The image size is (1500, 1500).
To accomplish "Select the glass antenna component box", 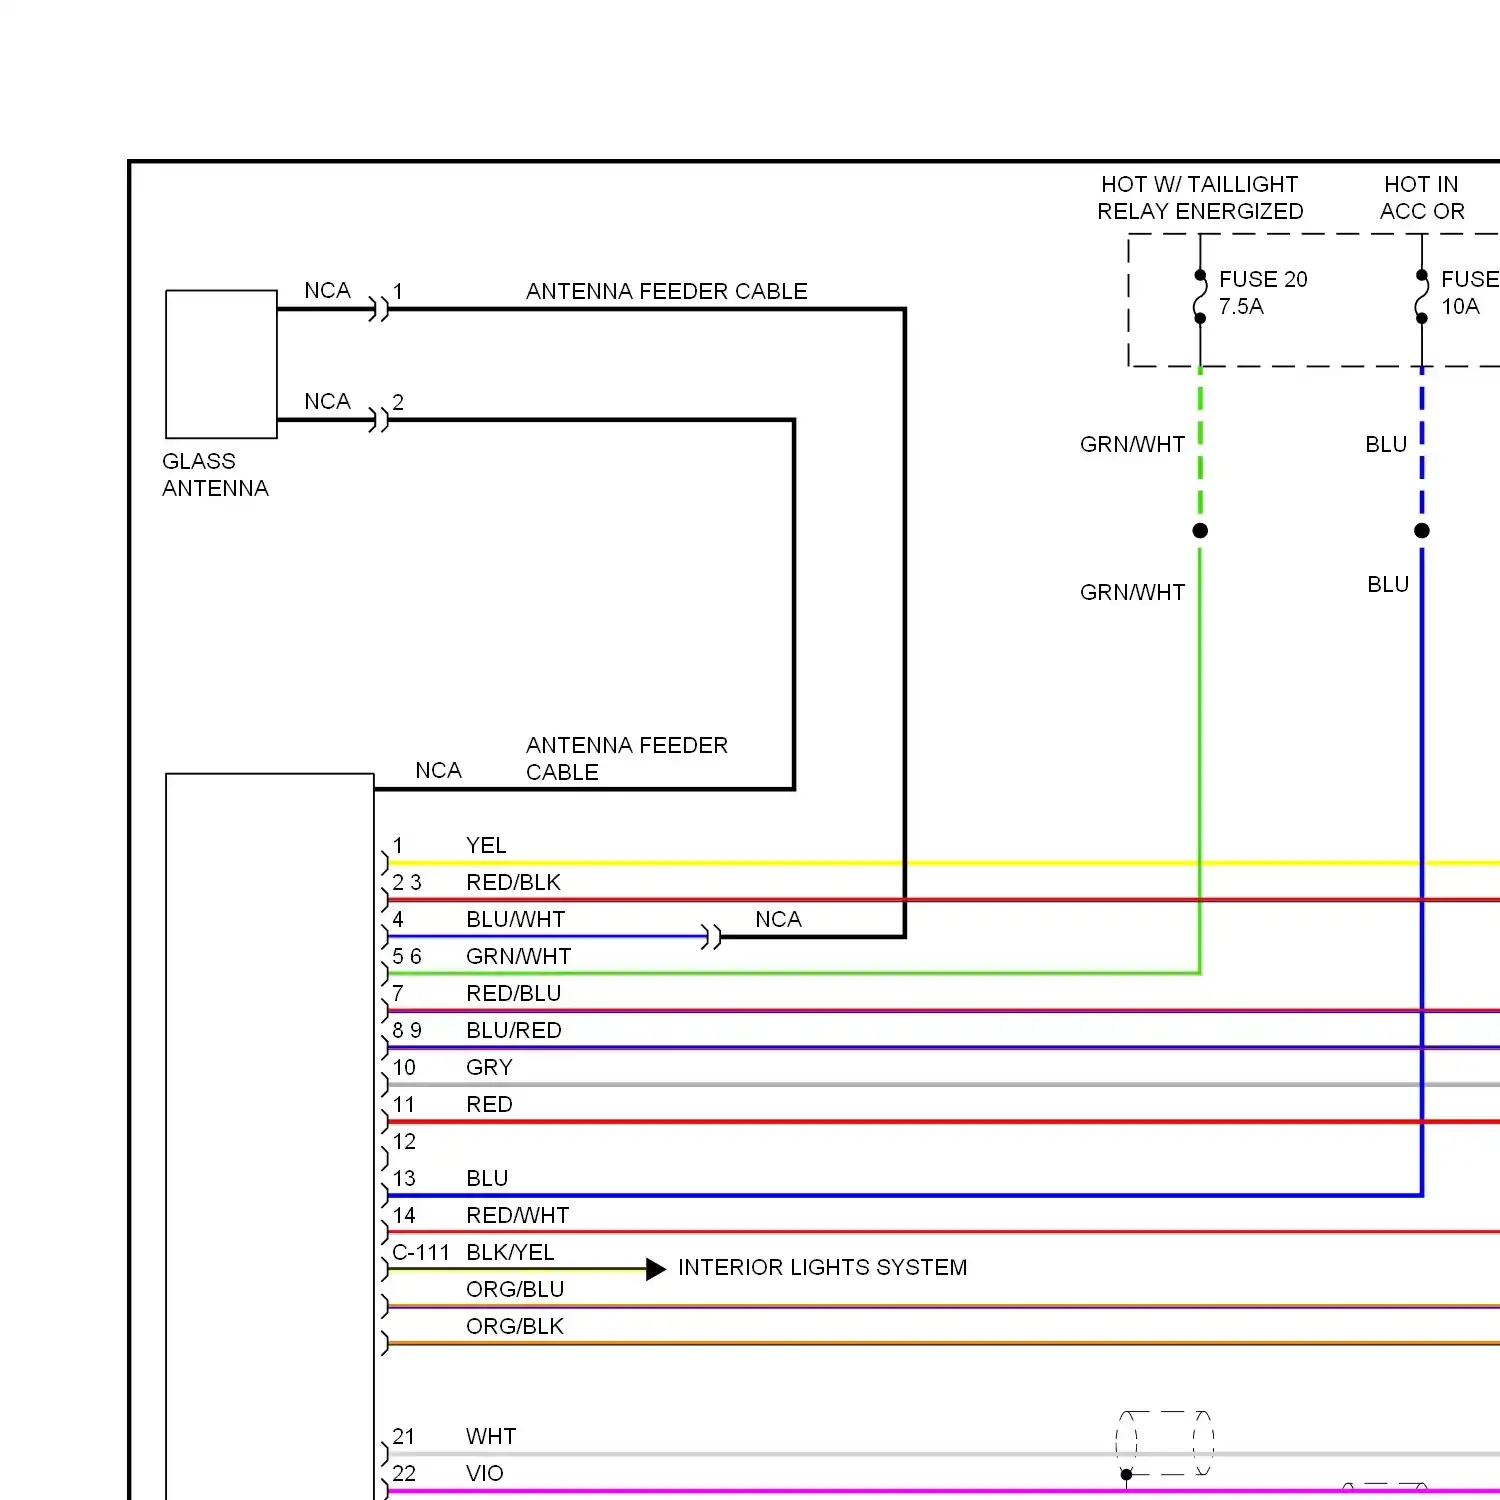I will tap(221, 364).
